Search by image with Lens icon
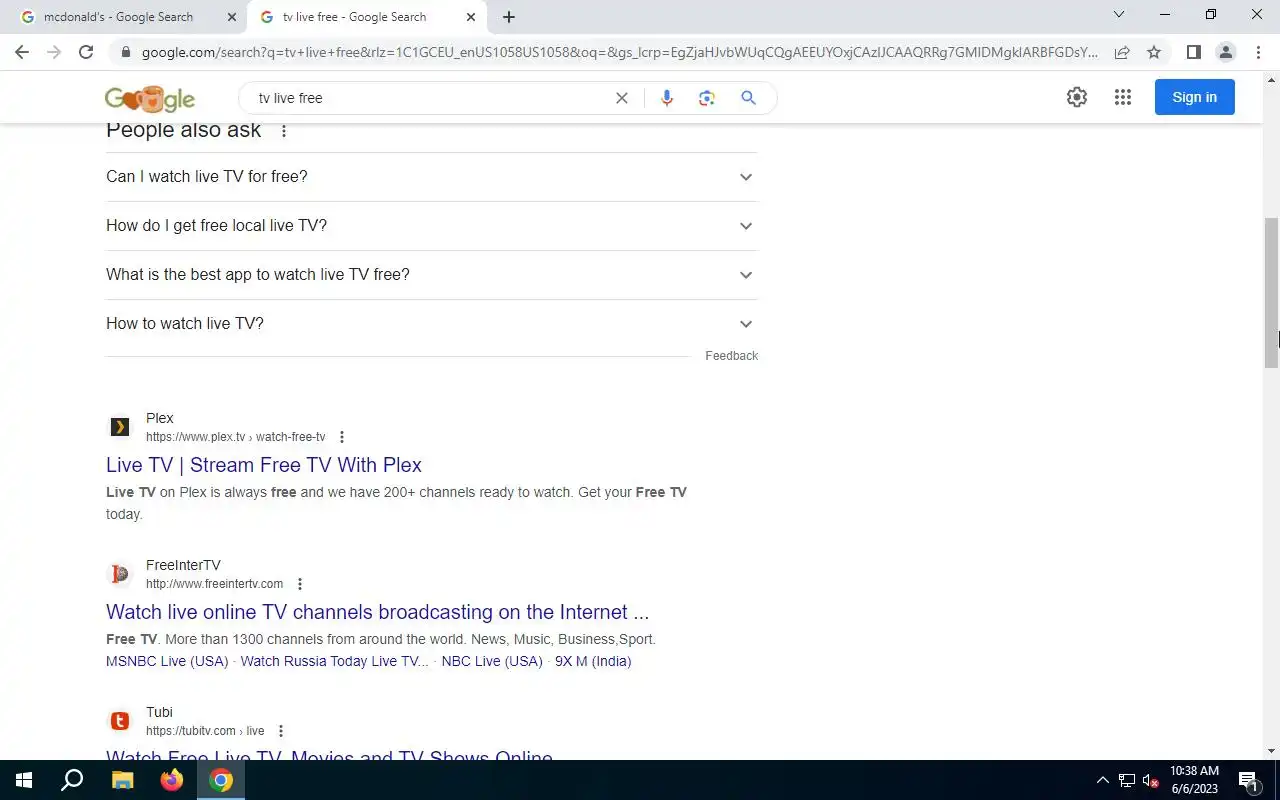Image resolution: width=1280 pixels, height=800 pixels. pyautogui.click(x=707, y=98)
